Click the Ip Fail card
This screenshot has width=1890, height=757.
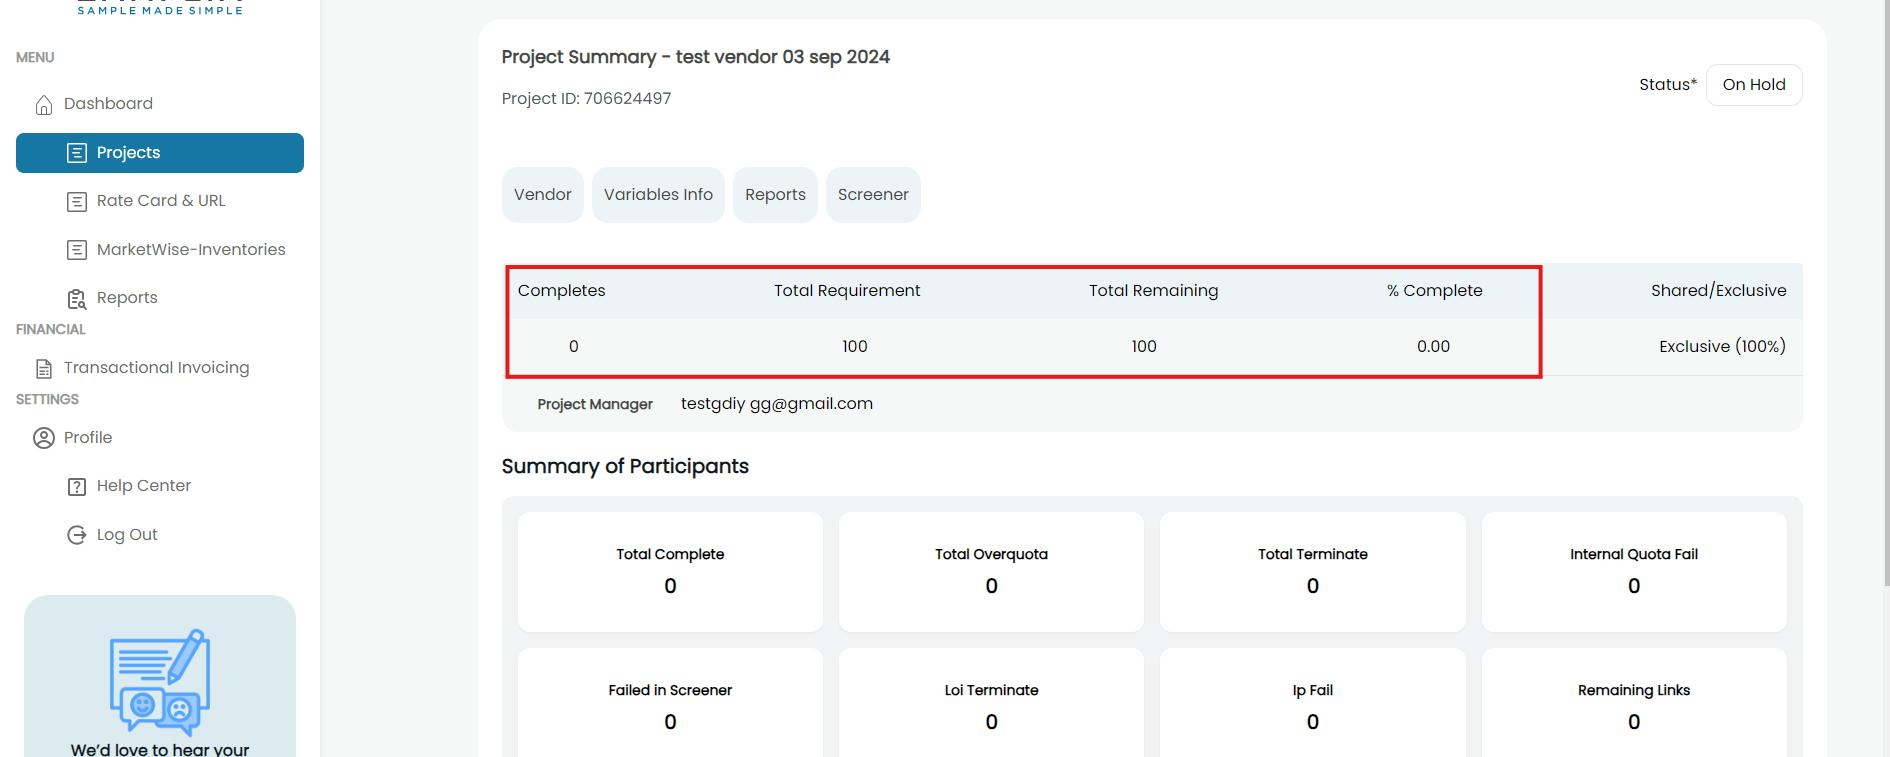[x=1313, y=702]
